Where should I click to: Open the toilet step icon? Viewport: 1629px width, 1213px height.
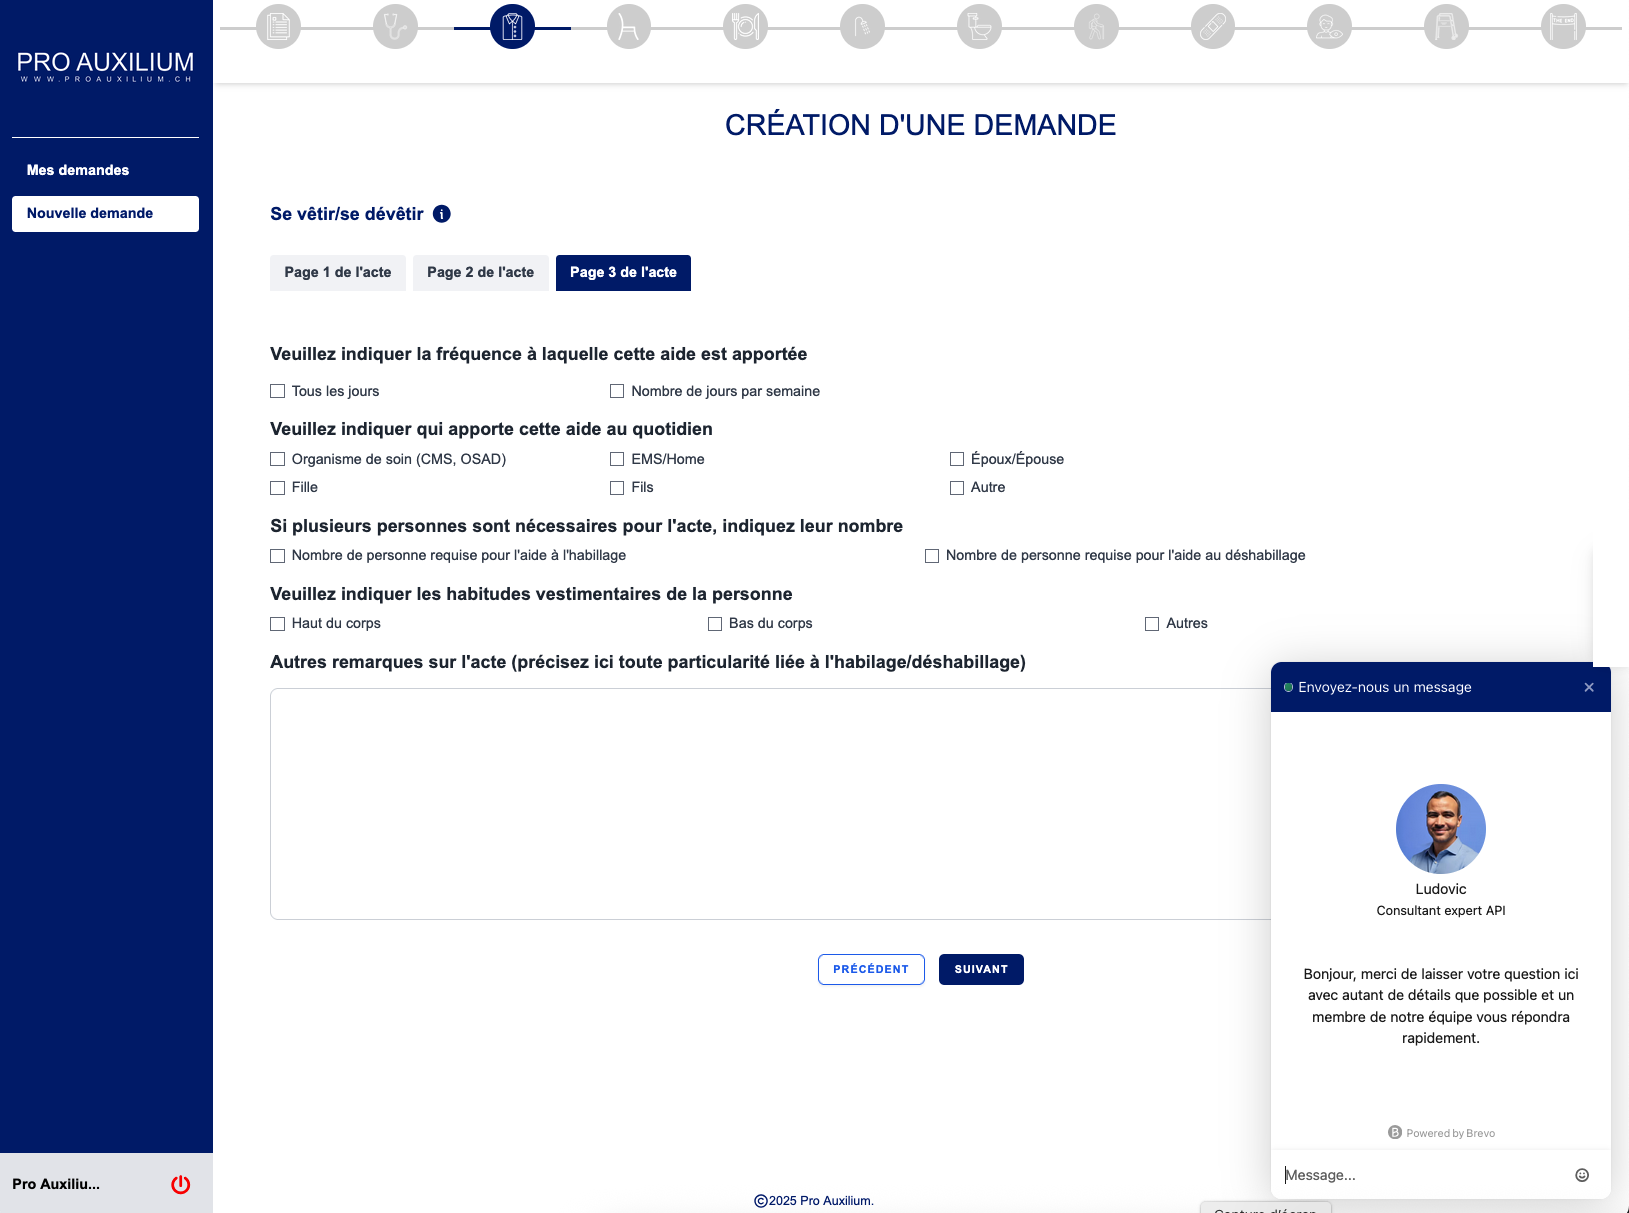point(979,26)
